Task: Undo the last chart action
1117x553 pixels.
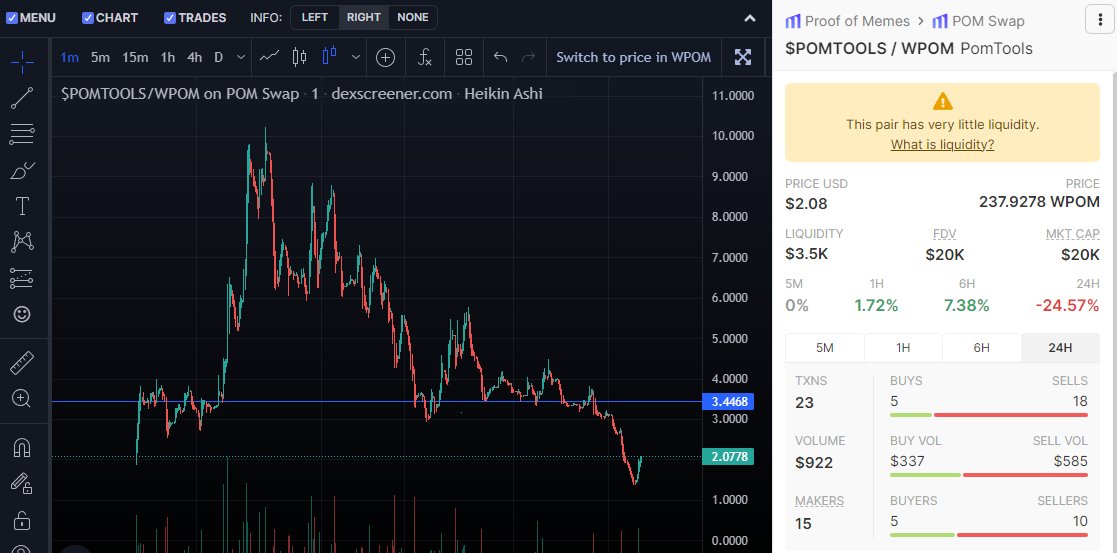Action: click(501, 58)
